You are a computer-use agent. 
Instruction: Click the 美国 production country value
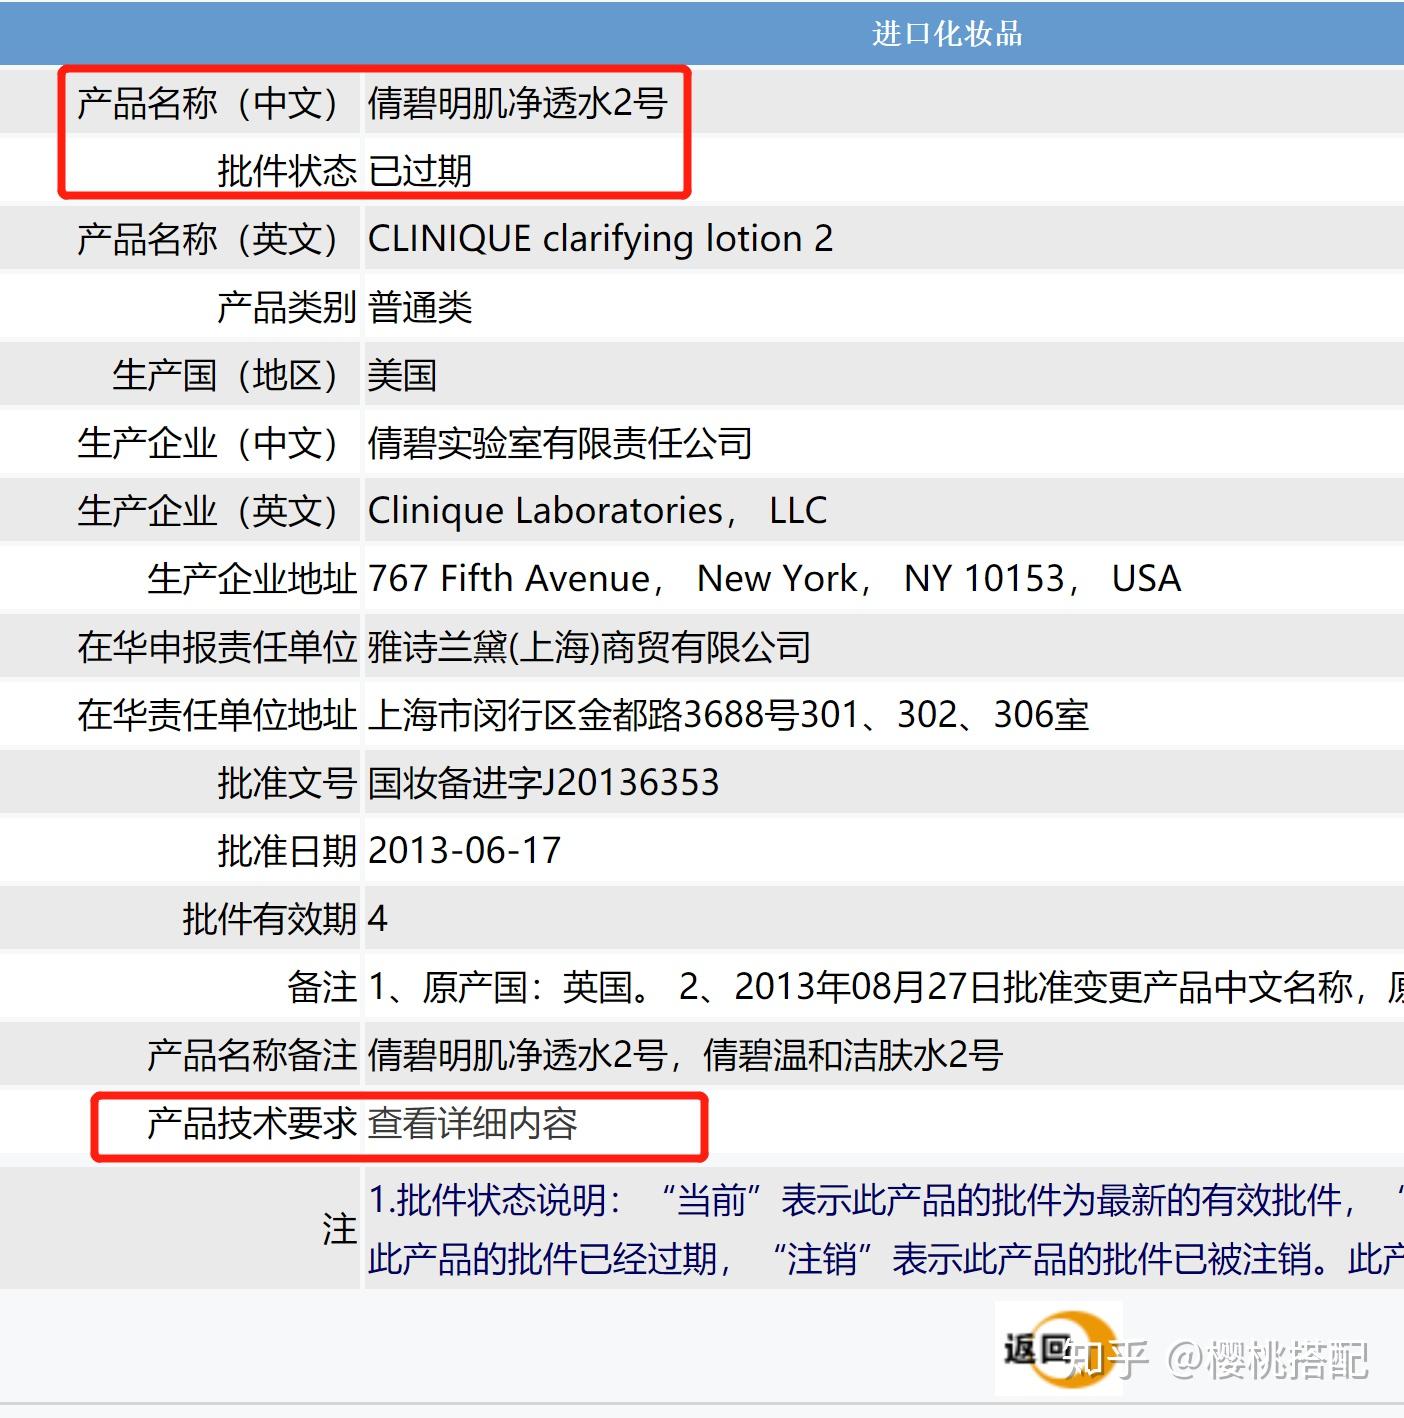[402, 375]
